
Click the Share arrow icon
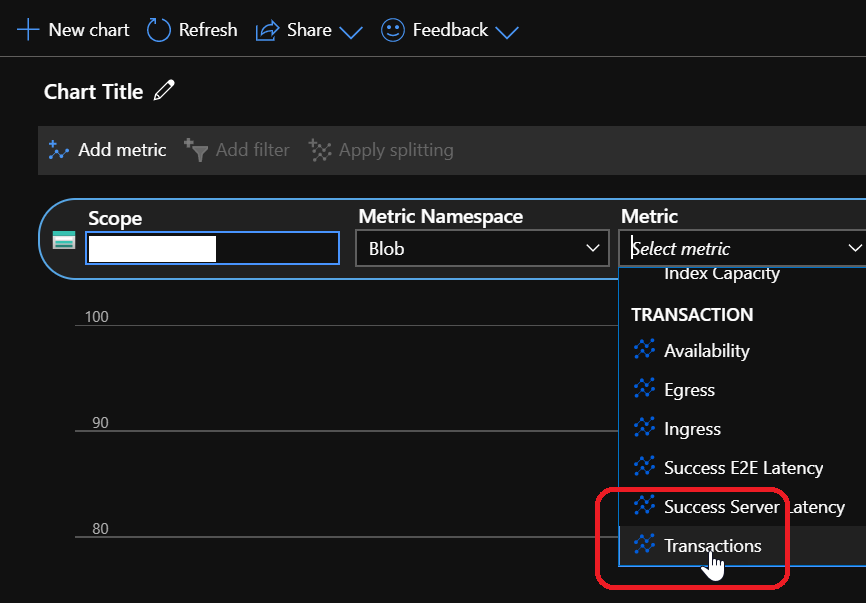tap(267, 31)
